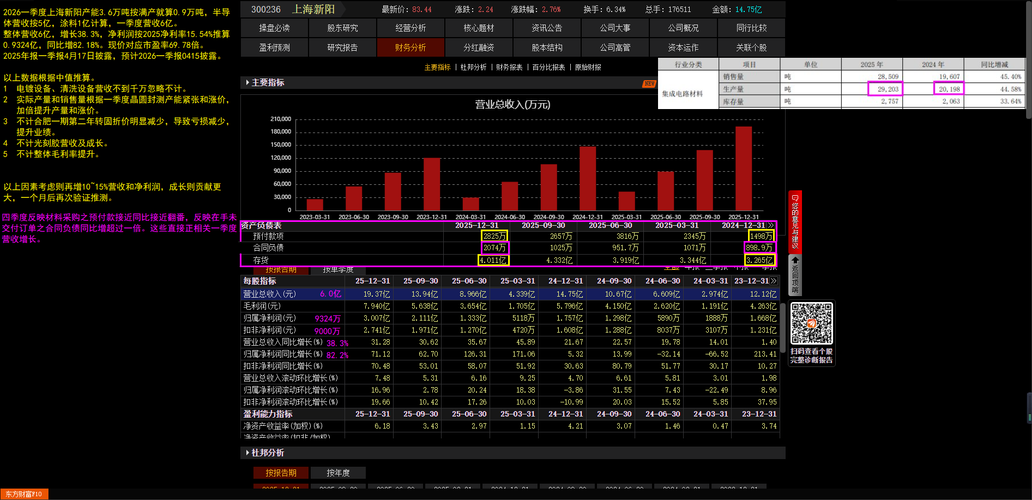The height and width of the screenshot is (500, 1032).
Task: Open the 分红融资 tab
Action: (478, 47)
